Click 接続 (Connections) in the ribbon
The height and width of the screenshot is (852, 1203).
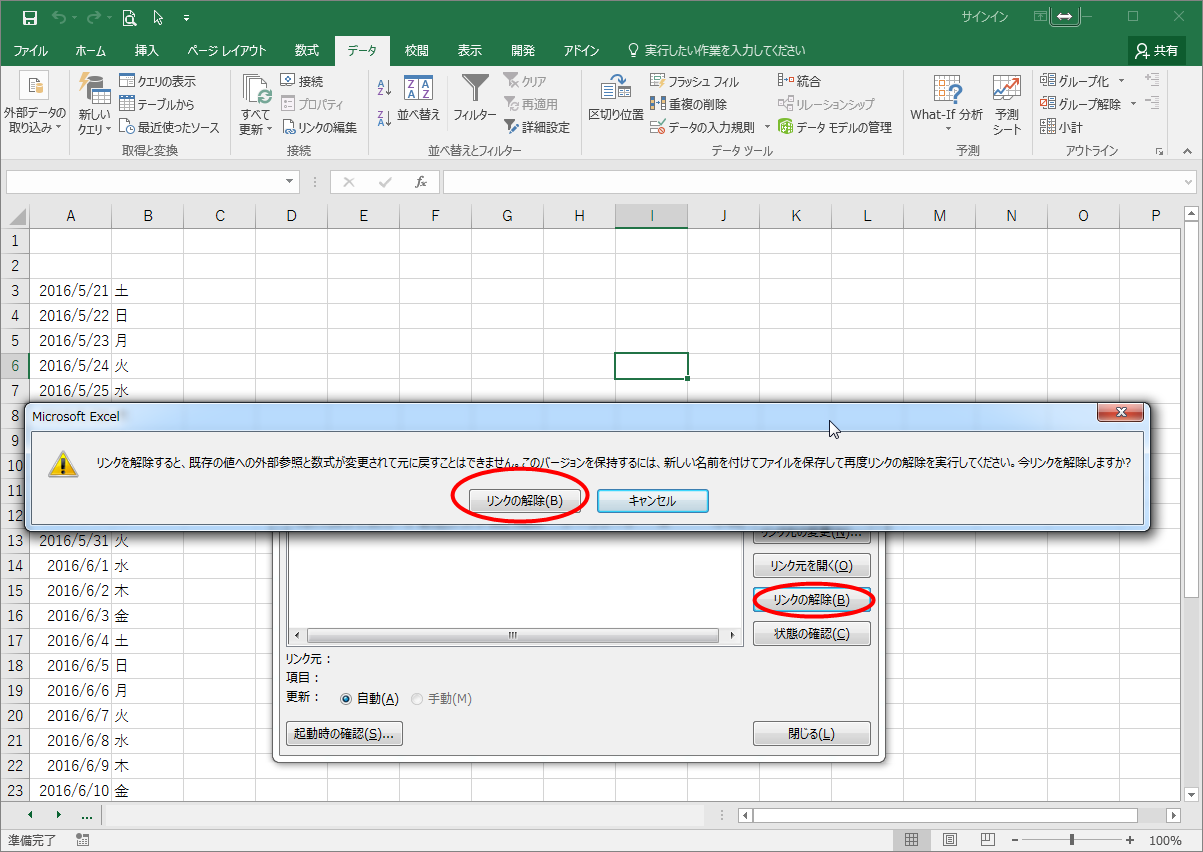302,81
